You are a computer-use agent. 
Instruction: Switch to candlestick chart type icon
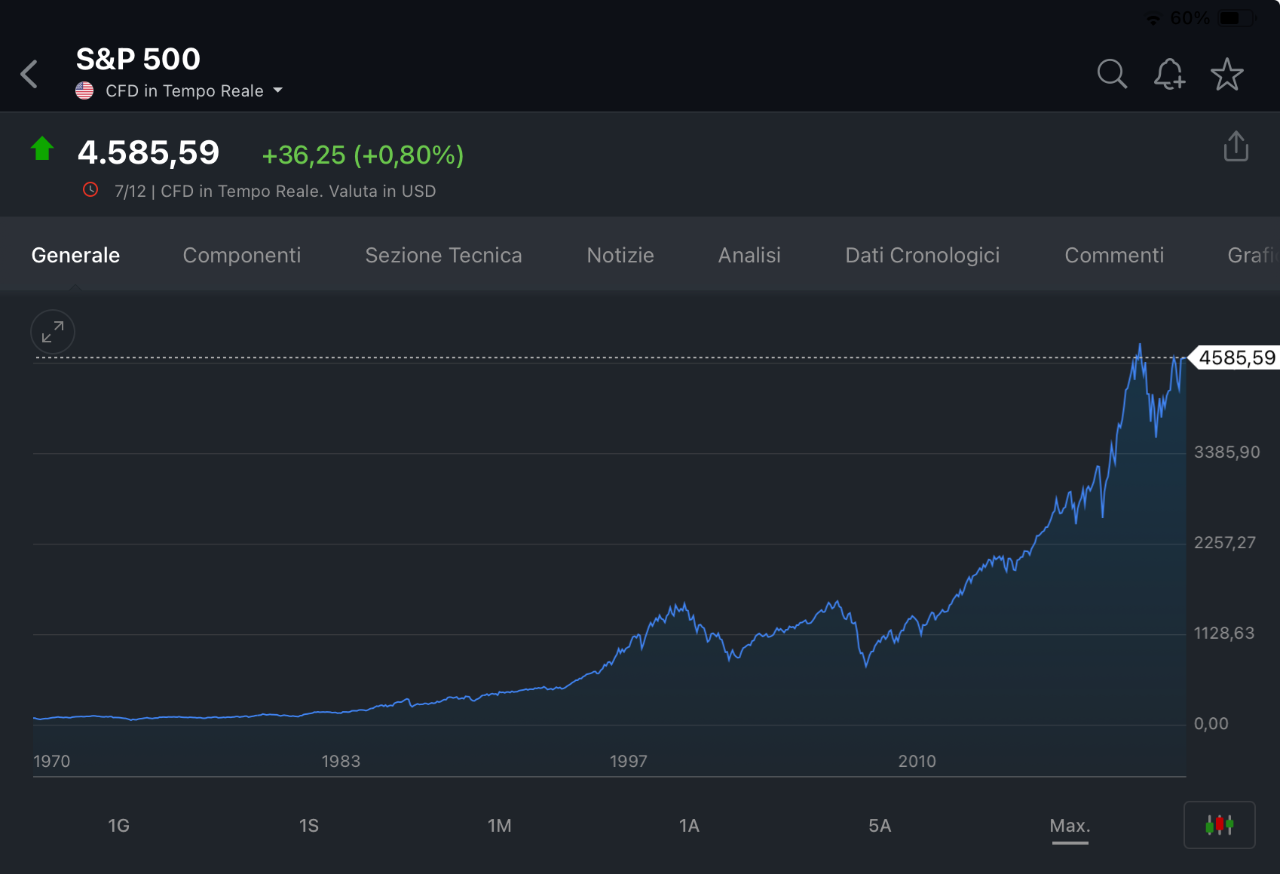1219,825
